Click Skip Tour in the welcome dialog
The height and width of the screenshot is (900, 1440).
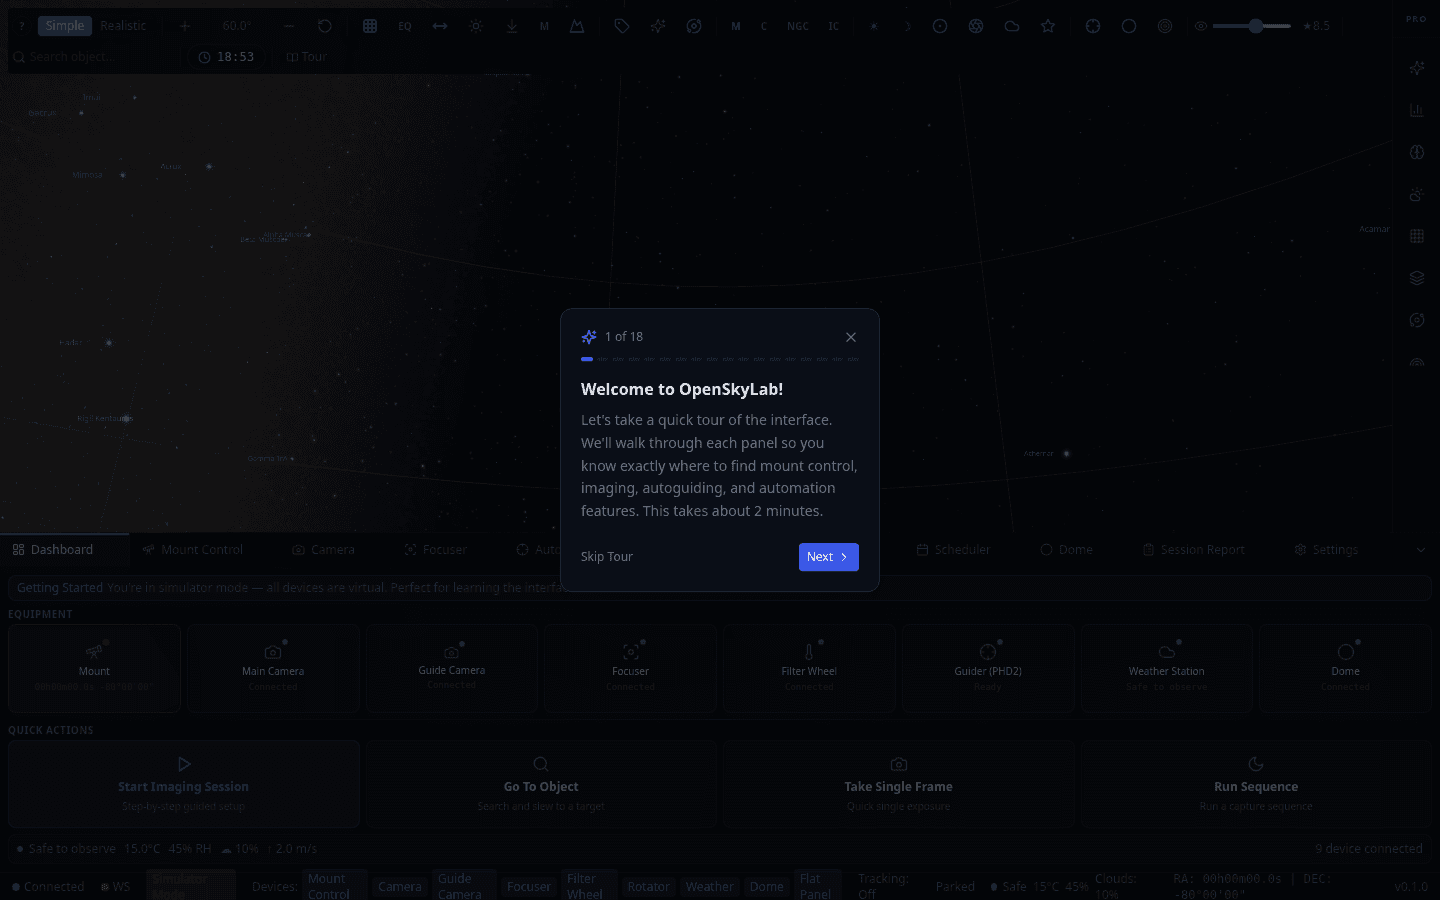pyautogui.click(x=607, y=557)
